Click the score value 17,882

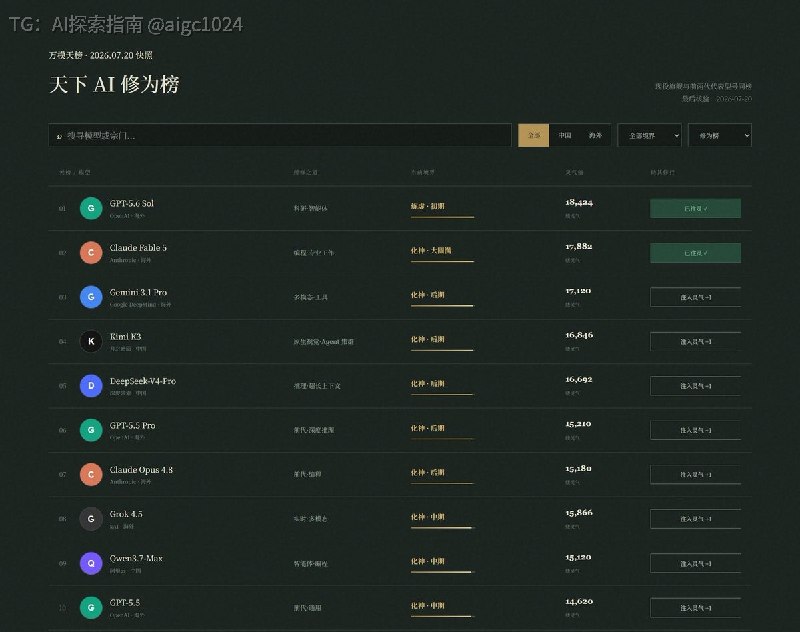coord(579,246)
